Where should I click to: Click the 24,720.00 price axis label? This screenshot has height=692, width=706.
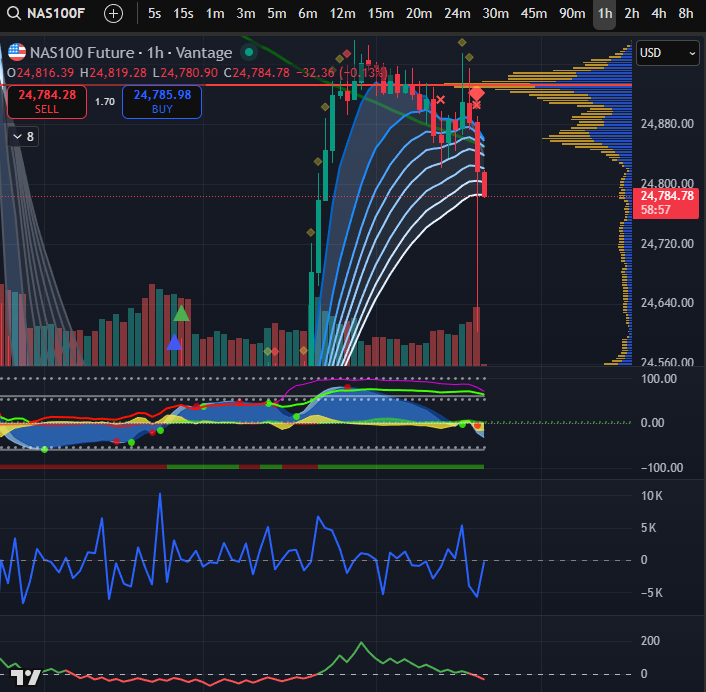pos(667,244)
